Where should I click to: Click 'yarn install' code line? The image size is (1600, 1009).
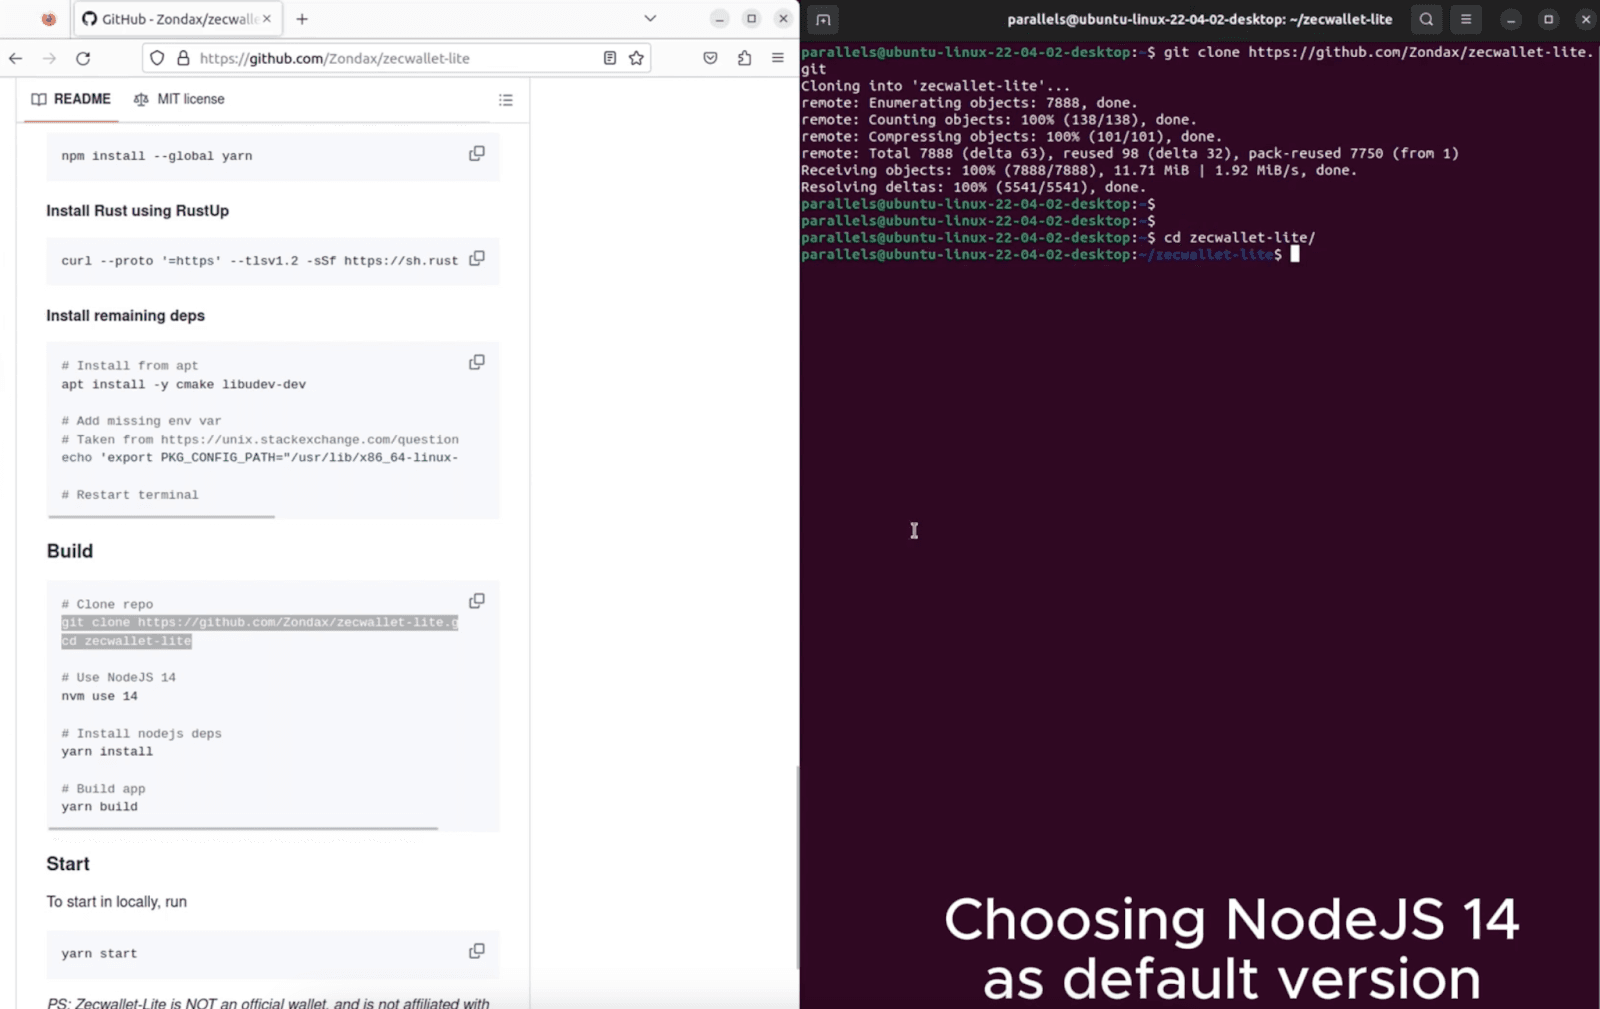pyautogui.click(x=107, y=752)
